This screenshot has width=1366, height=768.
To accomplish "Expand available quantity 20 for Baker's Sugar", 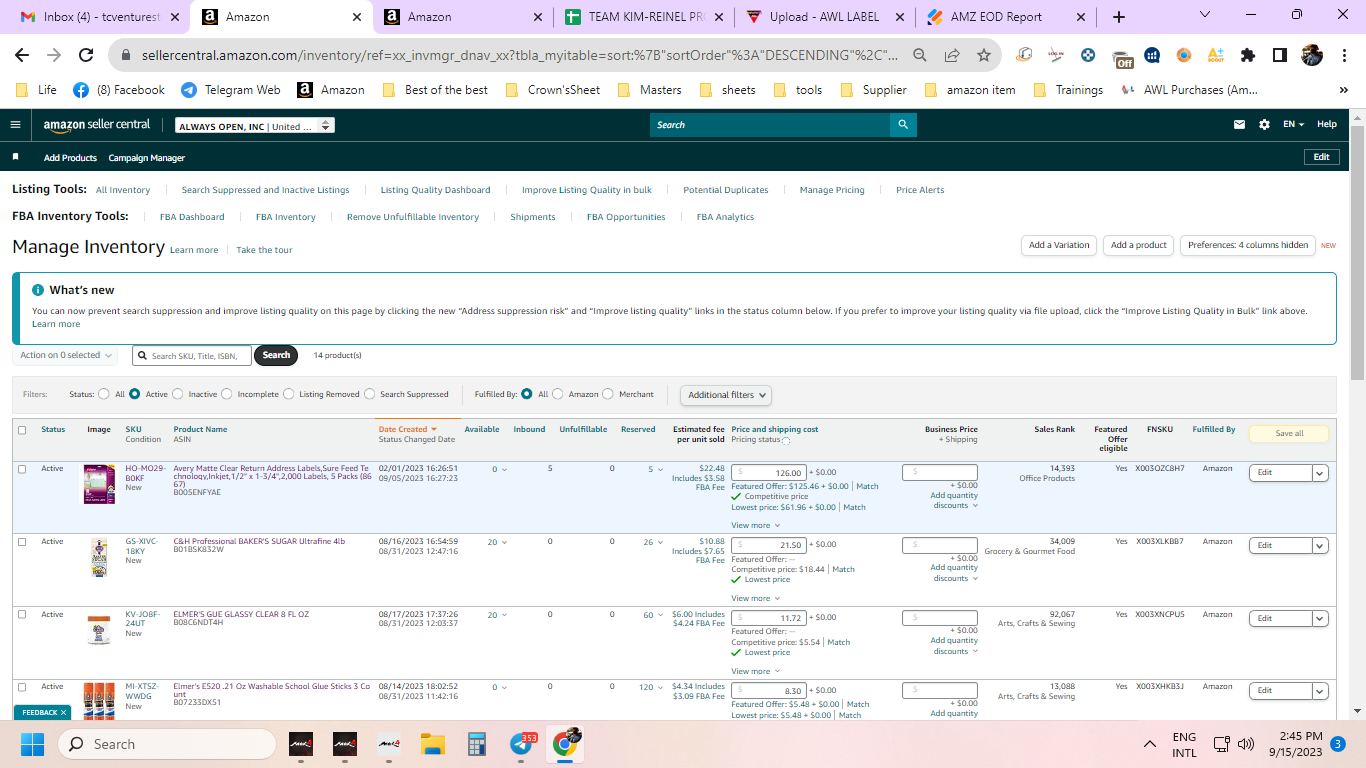I will coord(497,542).
